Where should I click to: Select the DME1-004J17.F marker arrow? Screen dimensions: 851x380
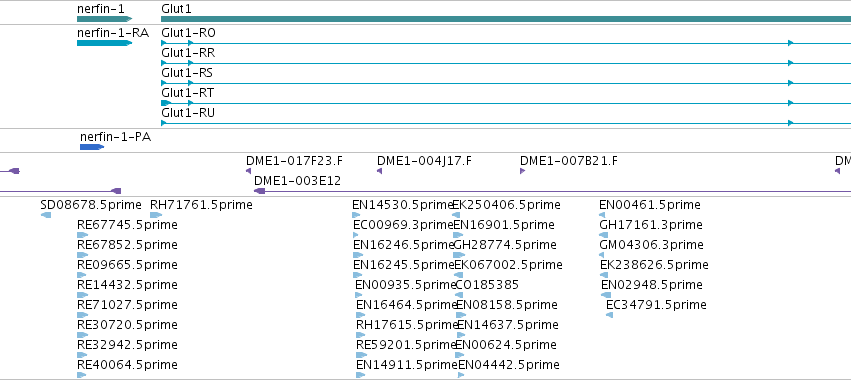coord(380,171)
